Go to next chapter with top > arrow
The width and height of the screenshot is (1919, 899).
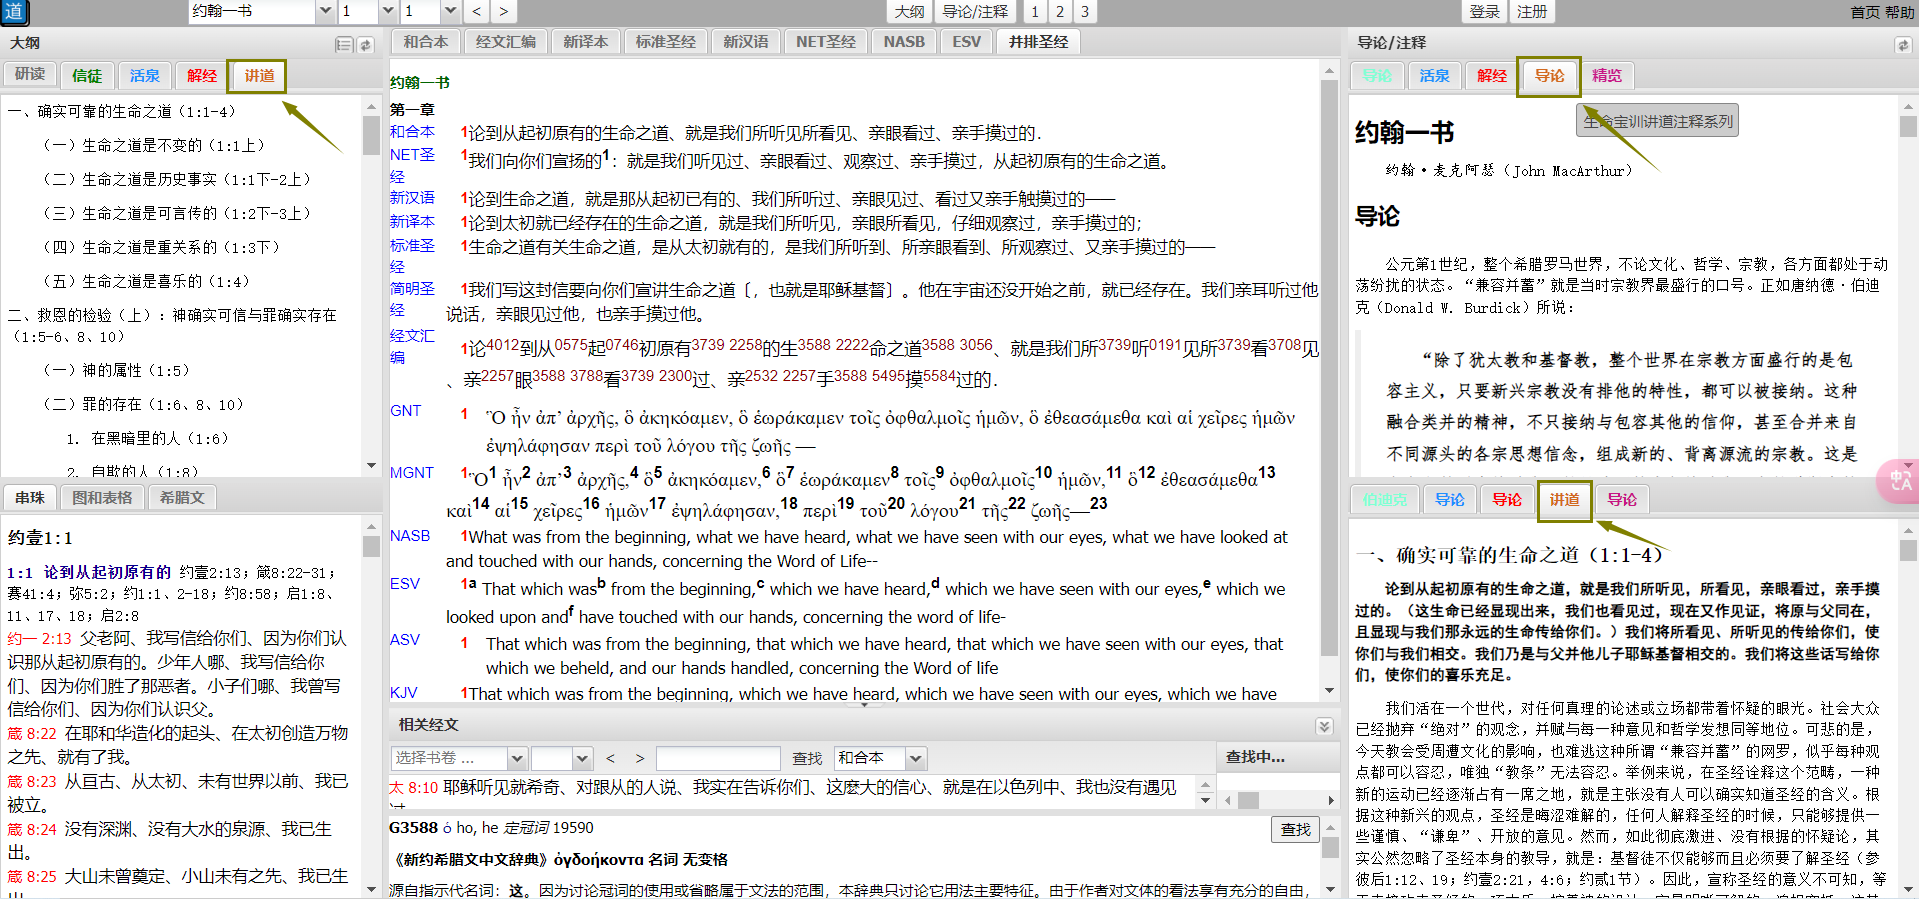pos(503,12)
